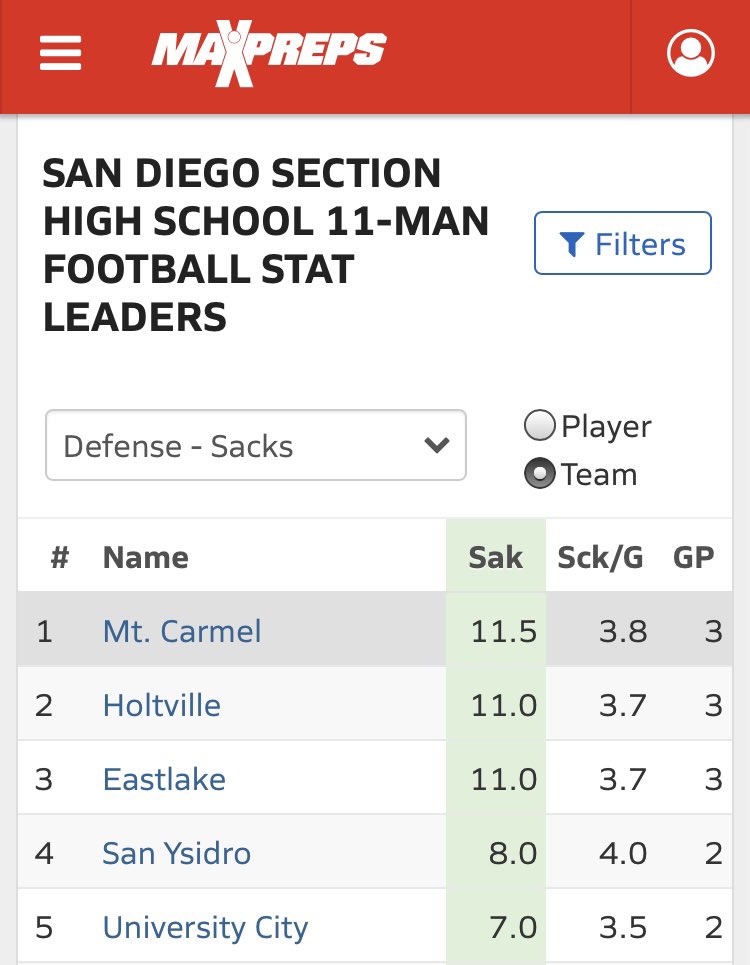
Task: Open the user account profile icon
Action: pyautogui.click(x=691, y=52)
